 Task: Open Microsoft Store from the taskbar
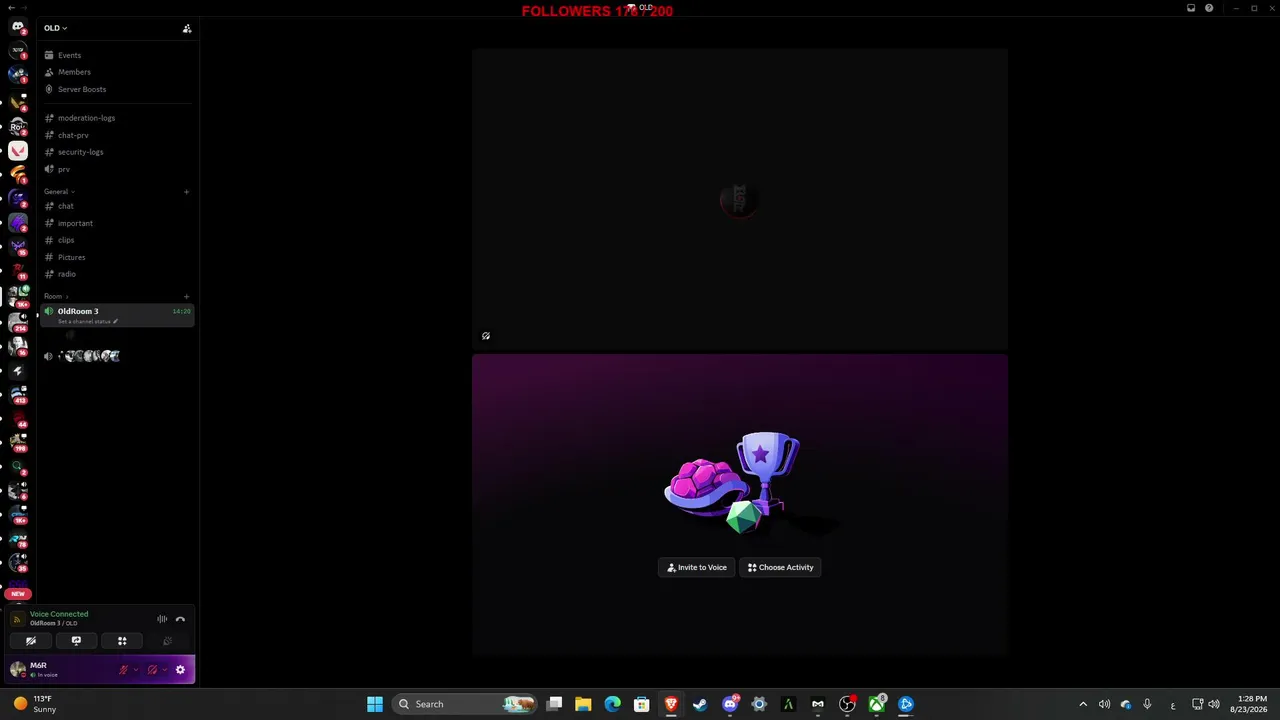[x=642, y=704]
